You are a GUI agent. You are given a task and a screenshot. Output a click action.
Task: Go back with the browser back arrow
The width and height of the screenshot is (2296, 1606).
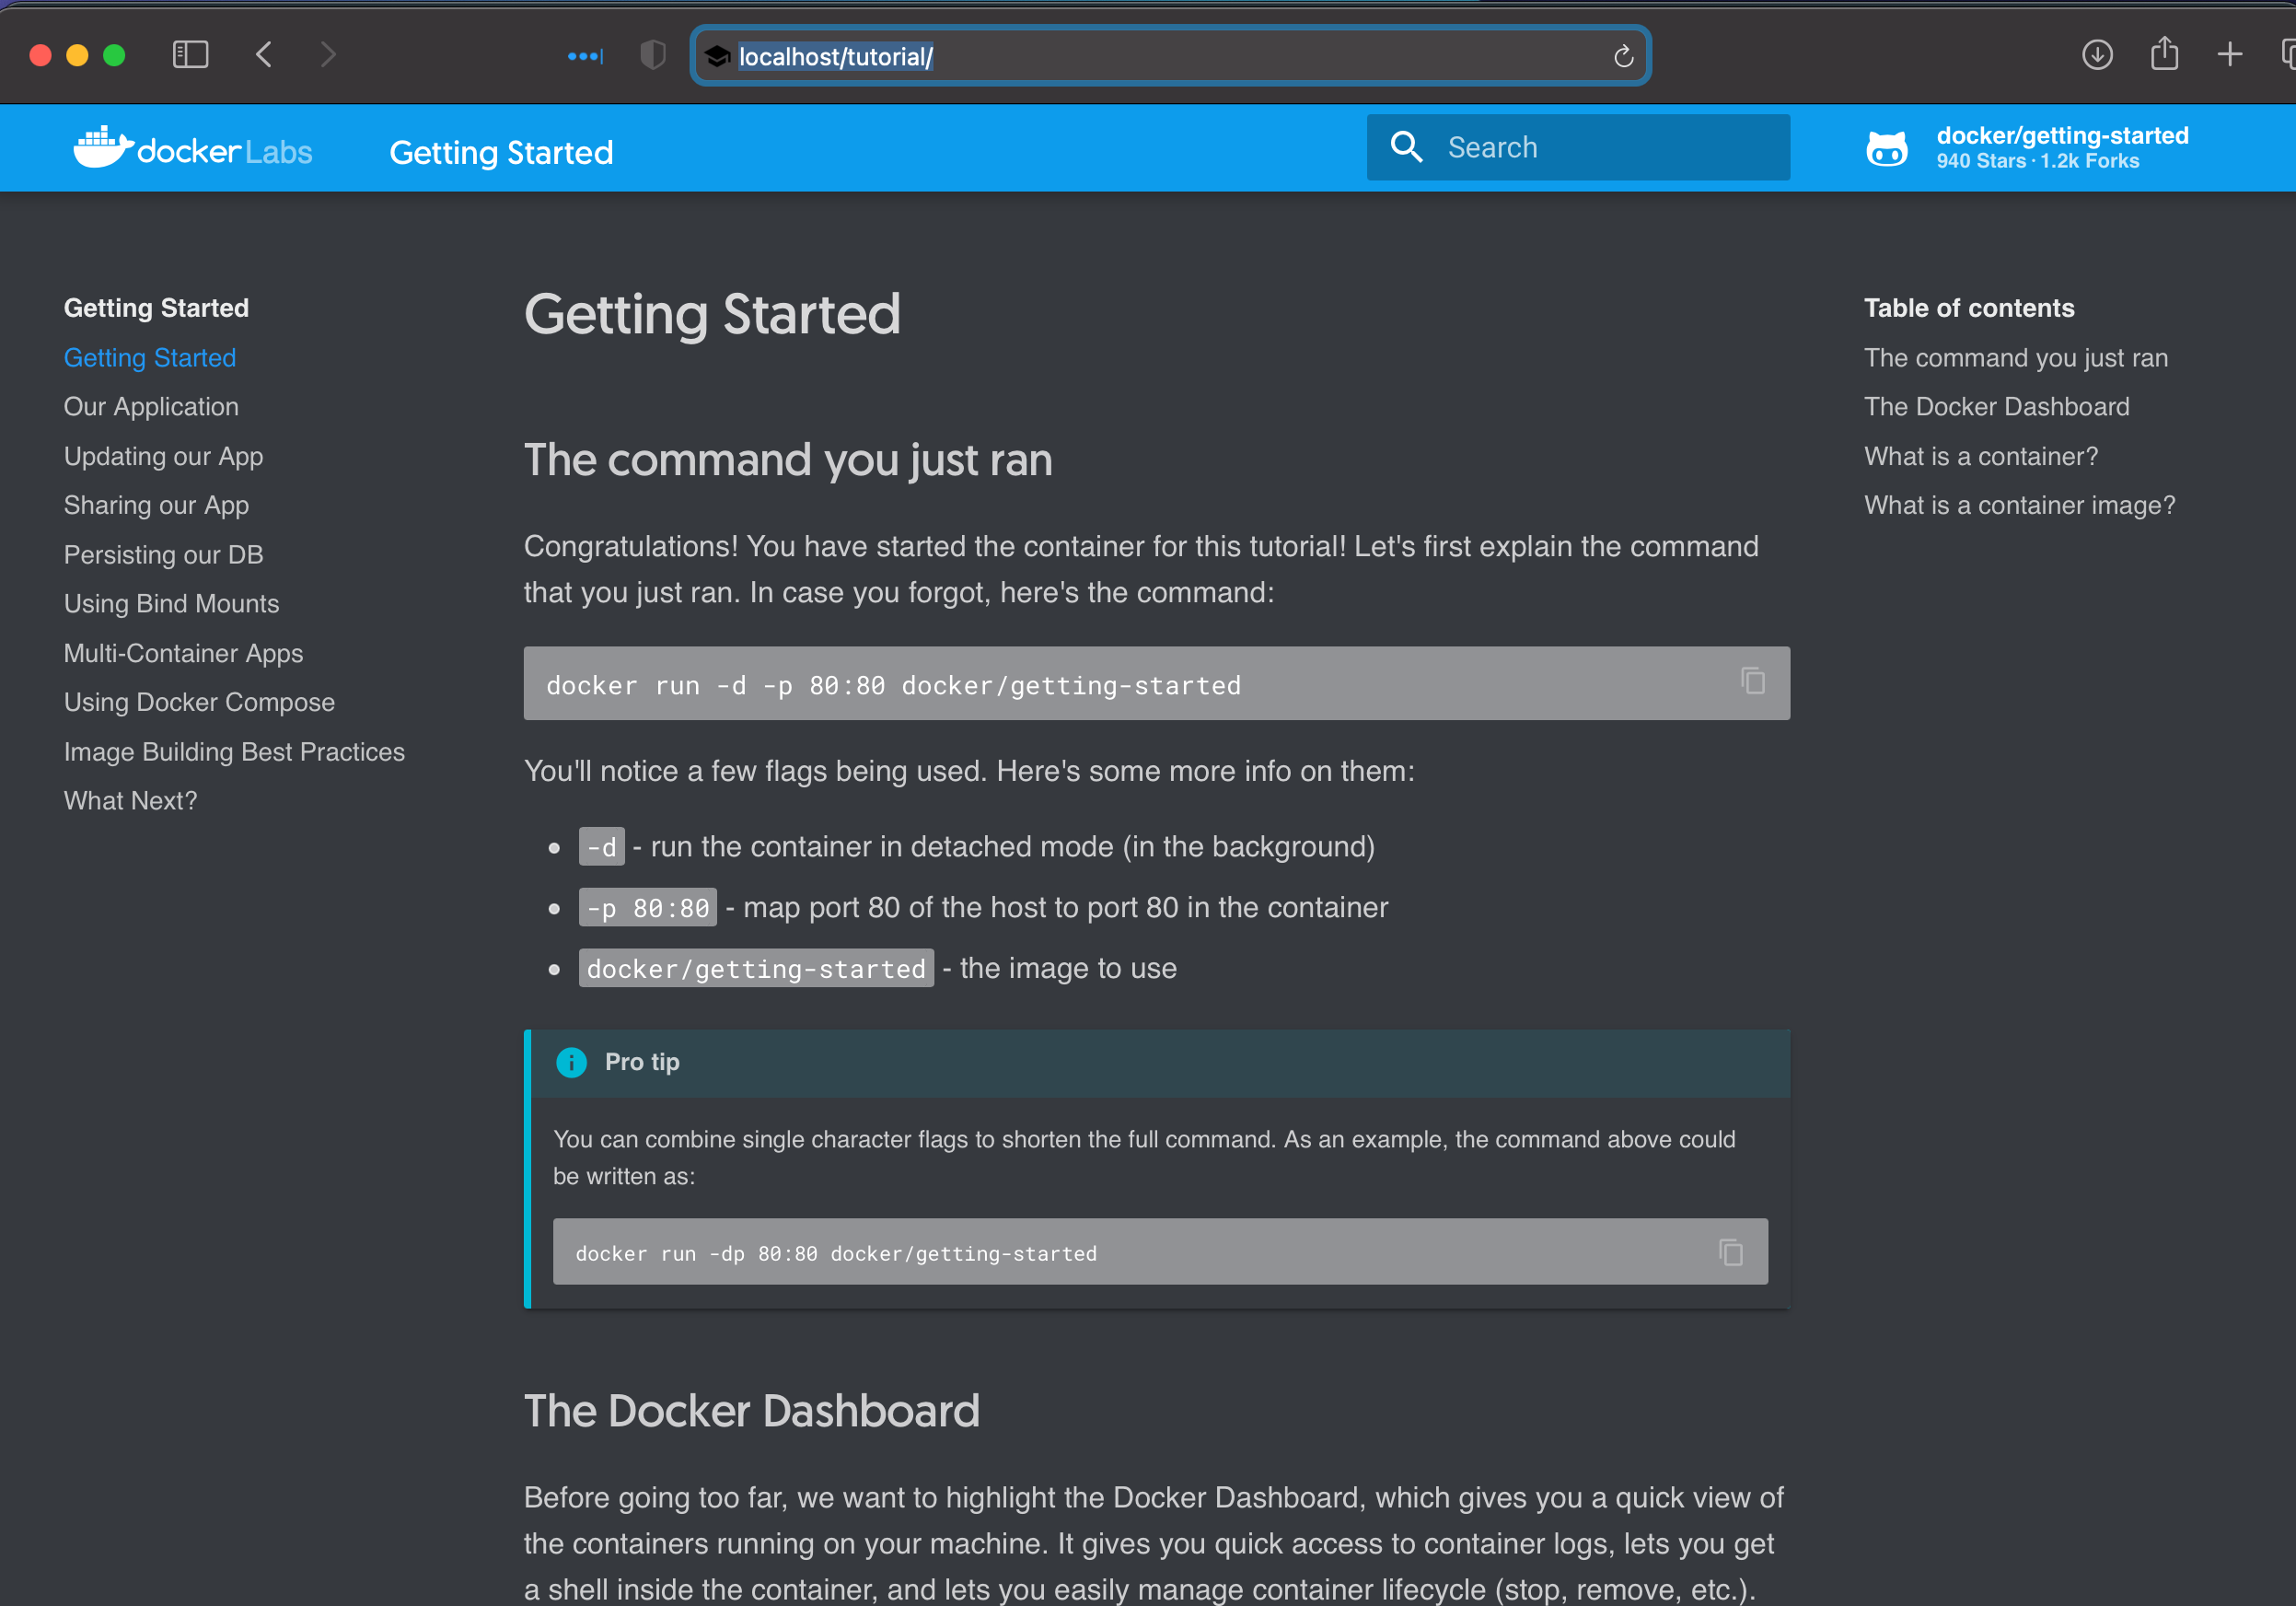pyautogui.click(x=264, y=54)
